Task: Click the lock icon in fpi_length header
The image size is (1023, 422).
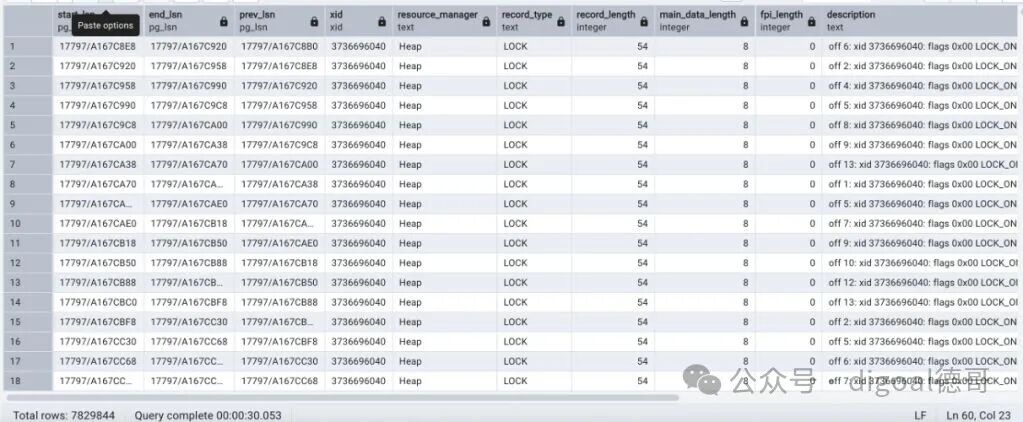Action: click(812, 22)
